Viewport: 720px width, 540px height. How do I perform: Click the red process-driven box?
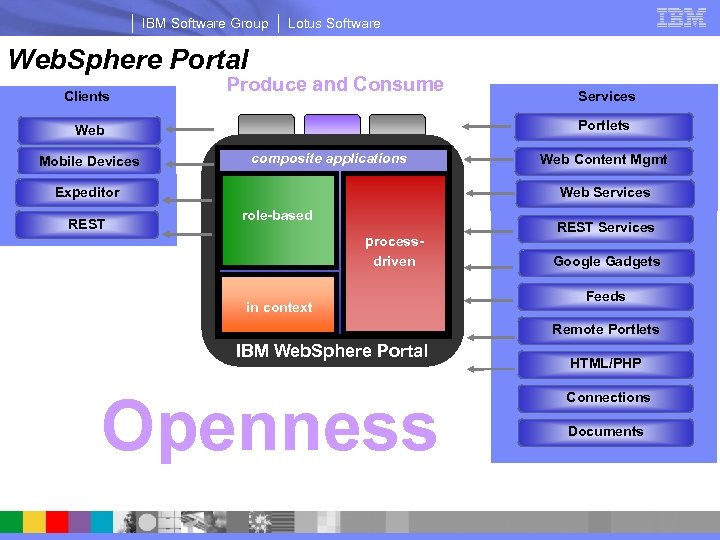pyautogui.click(x=395, y=253)
